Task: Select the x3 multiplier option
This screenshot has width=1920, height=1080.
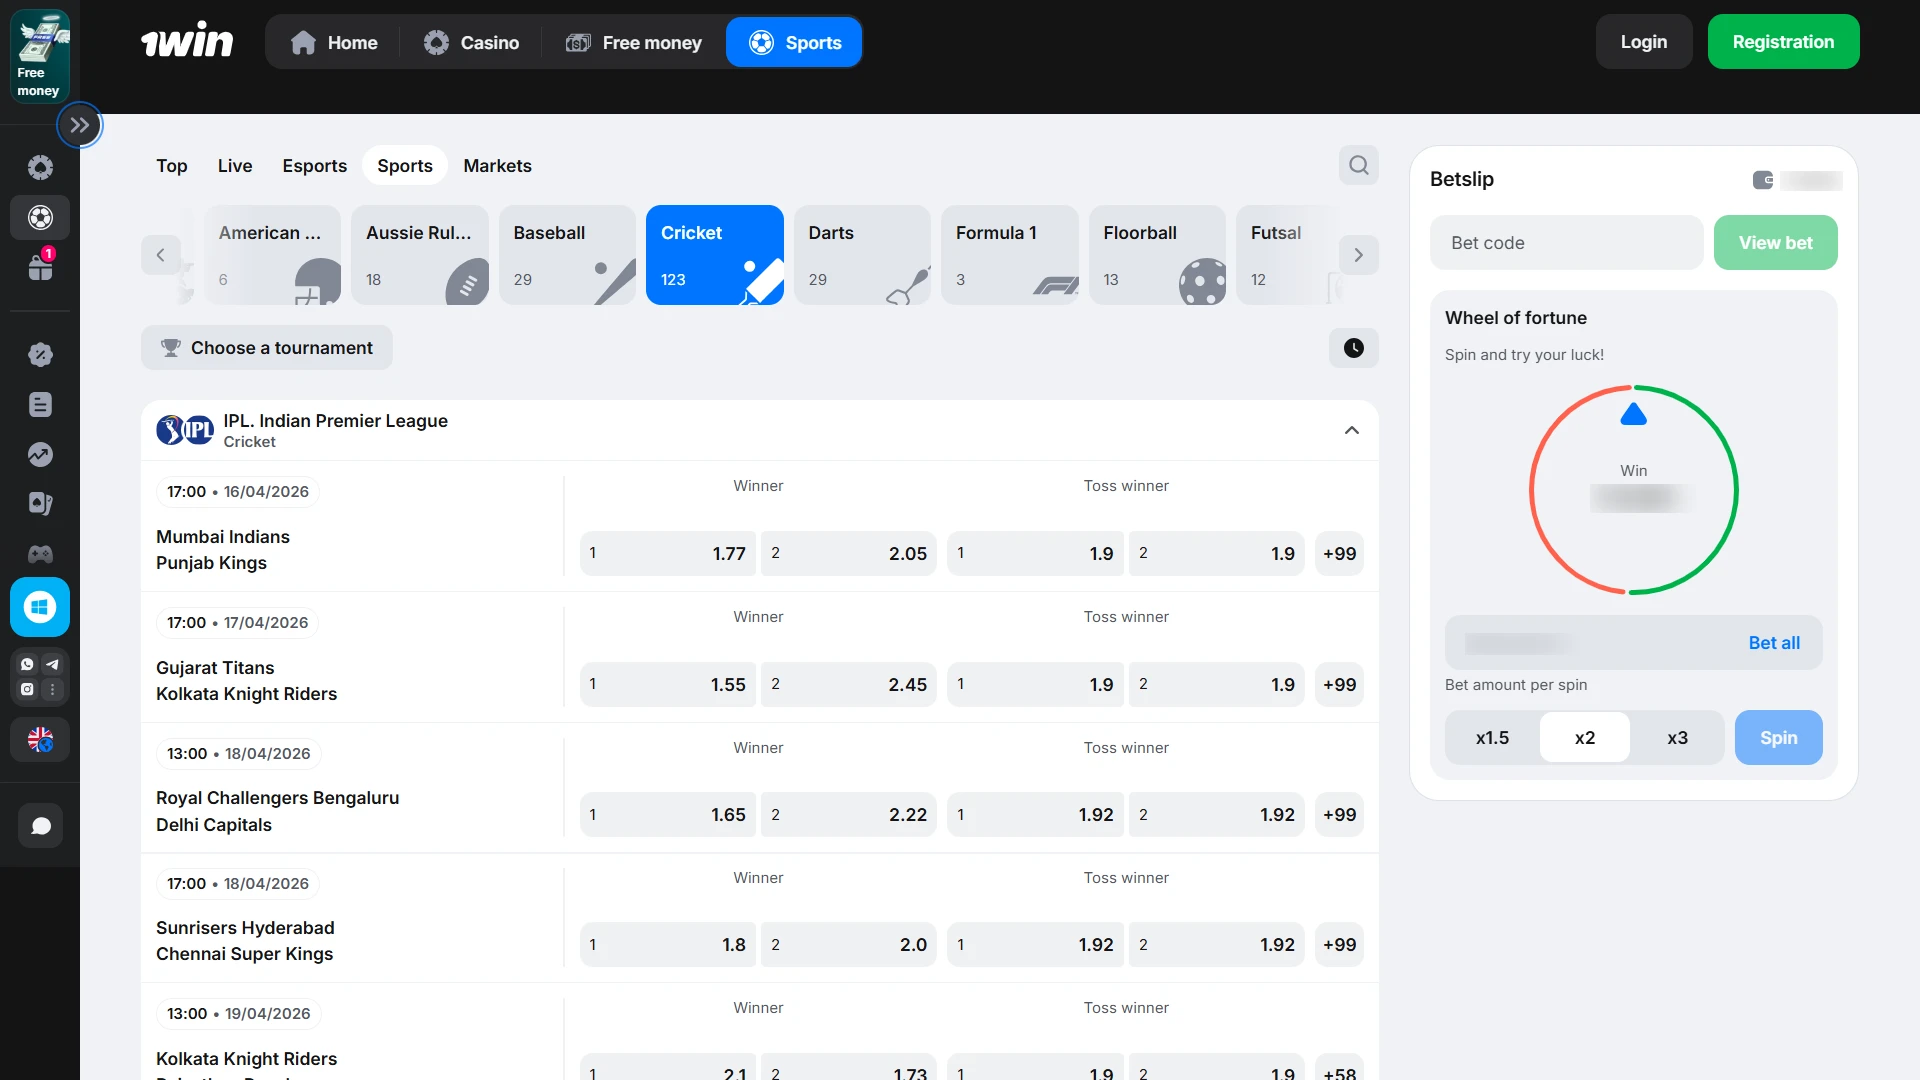Action: [x=1677, y=738]
